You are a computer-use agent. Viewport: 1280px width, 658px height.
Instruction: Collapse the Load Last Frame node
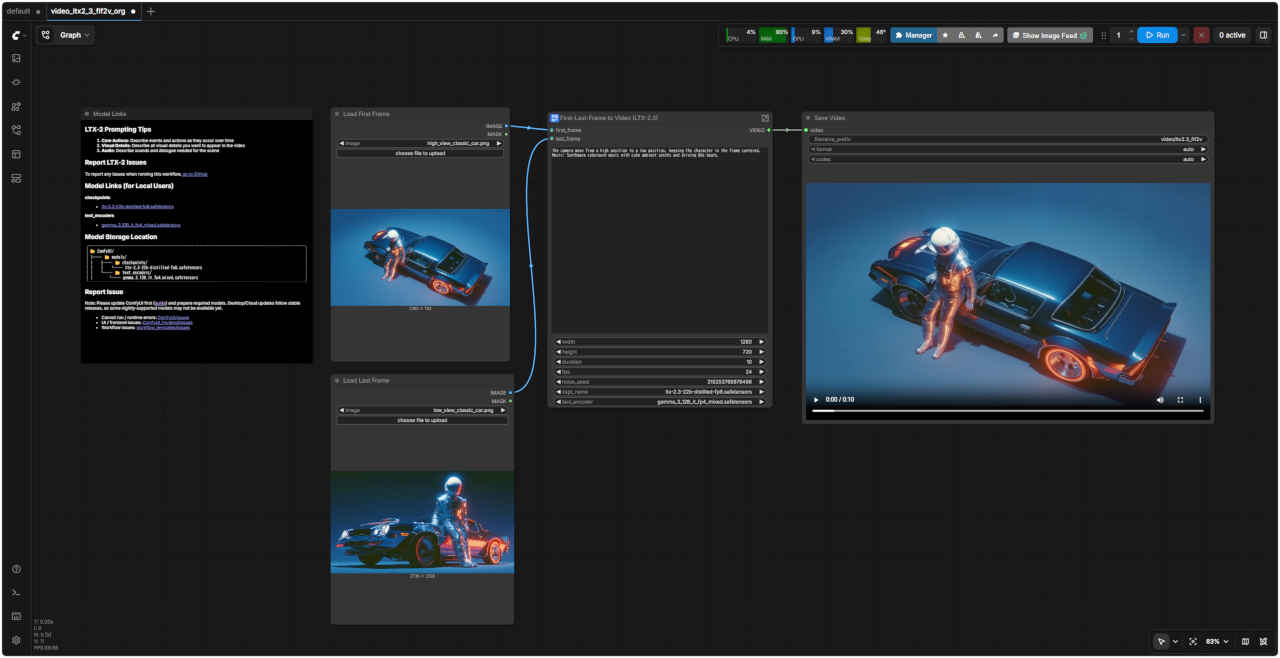(337, 380)
